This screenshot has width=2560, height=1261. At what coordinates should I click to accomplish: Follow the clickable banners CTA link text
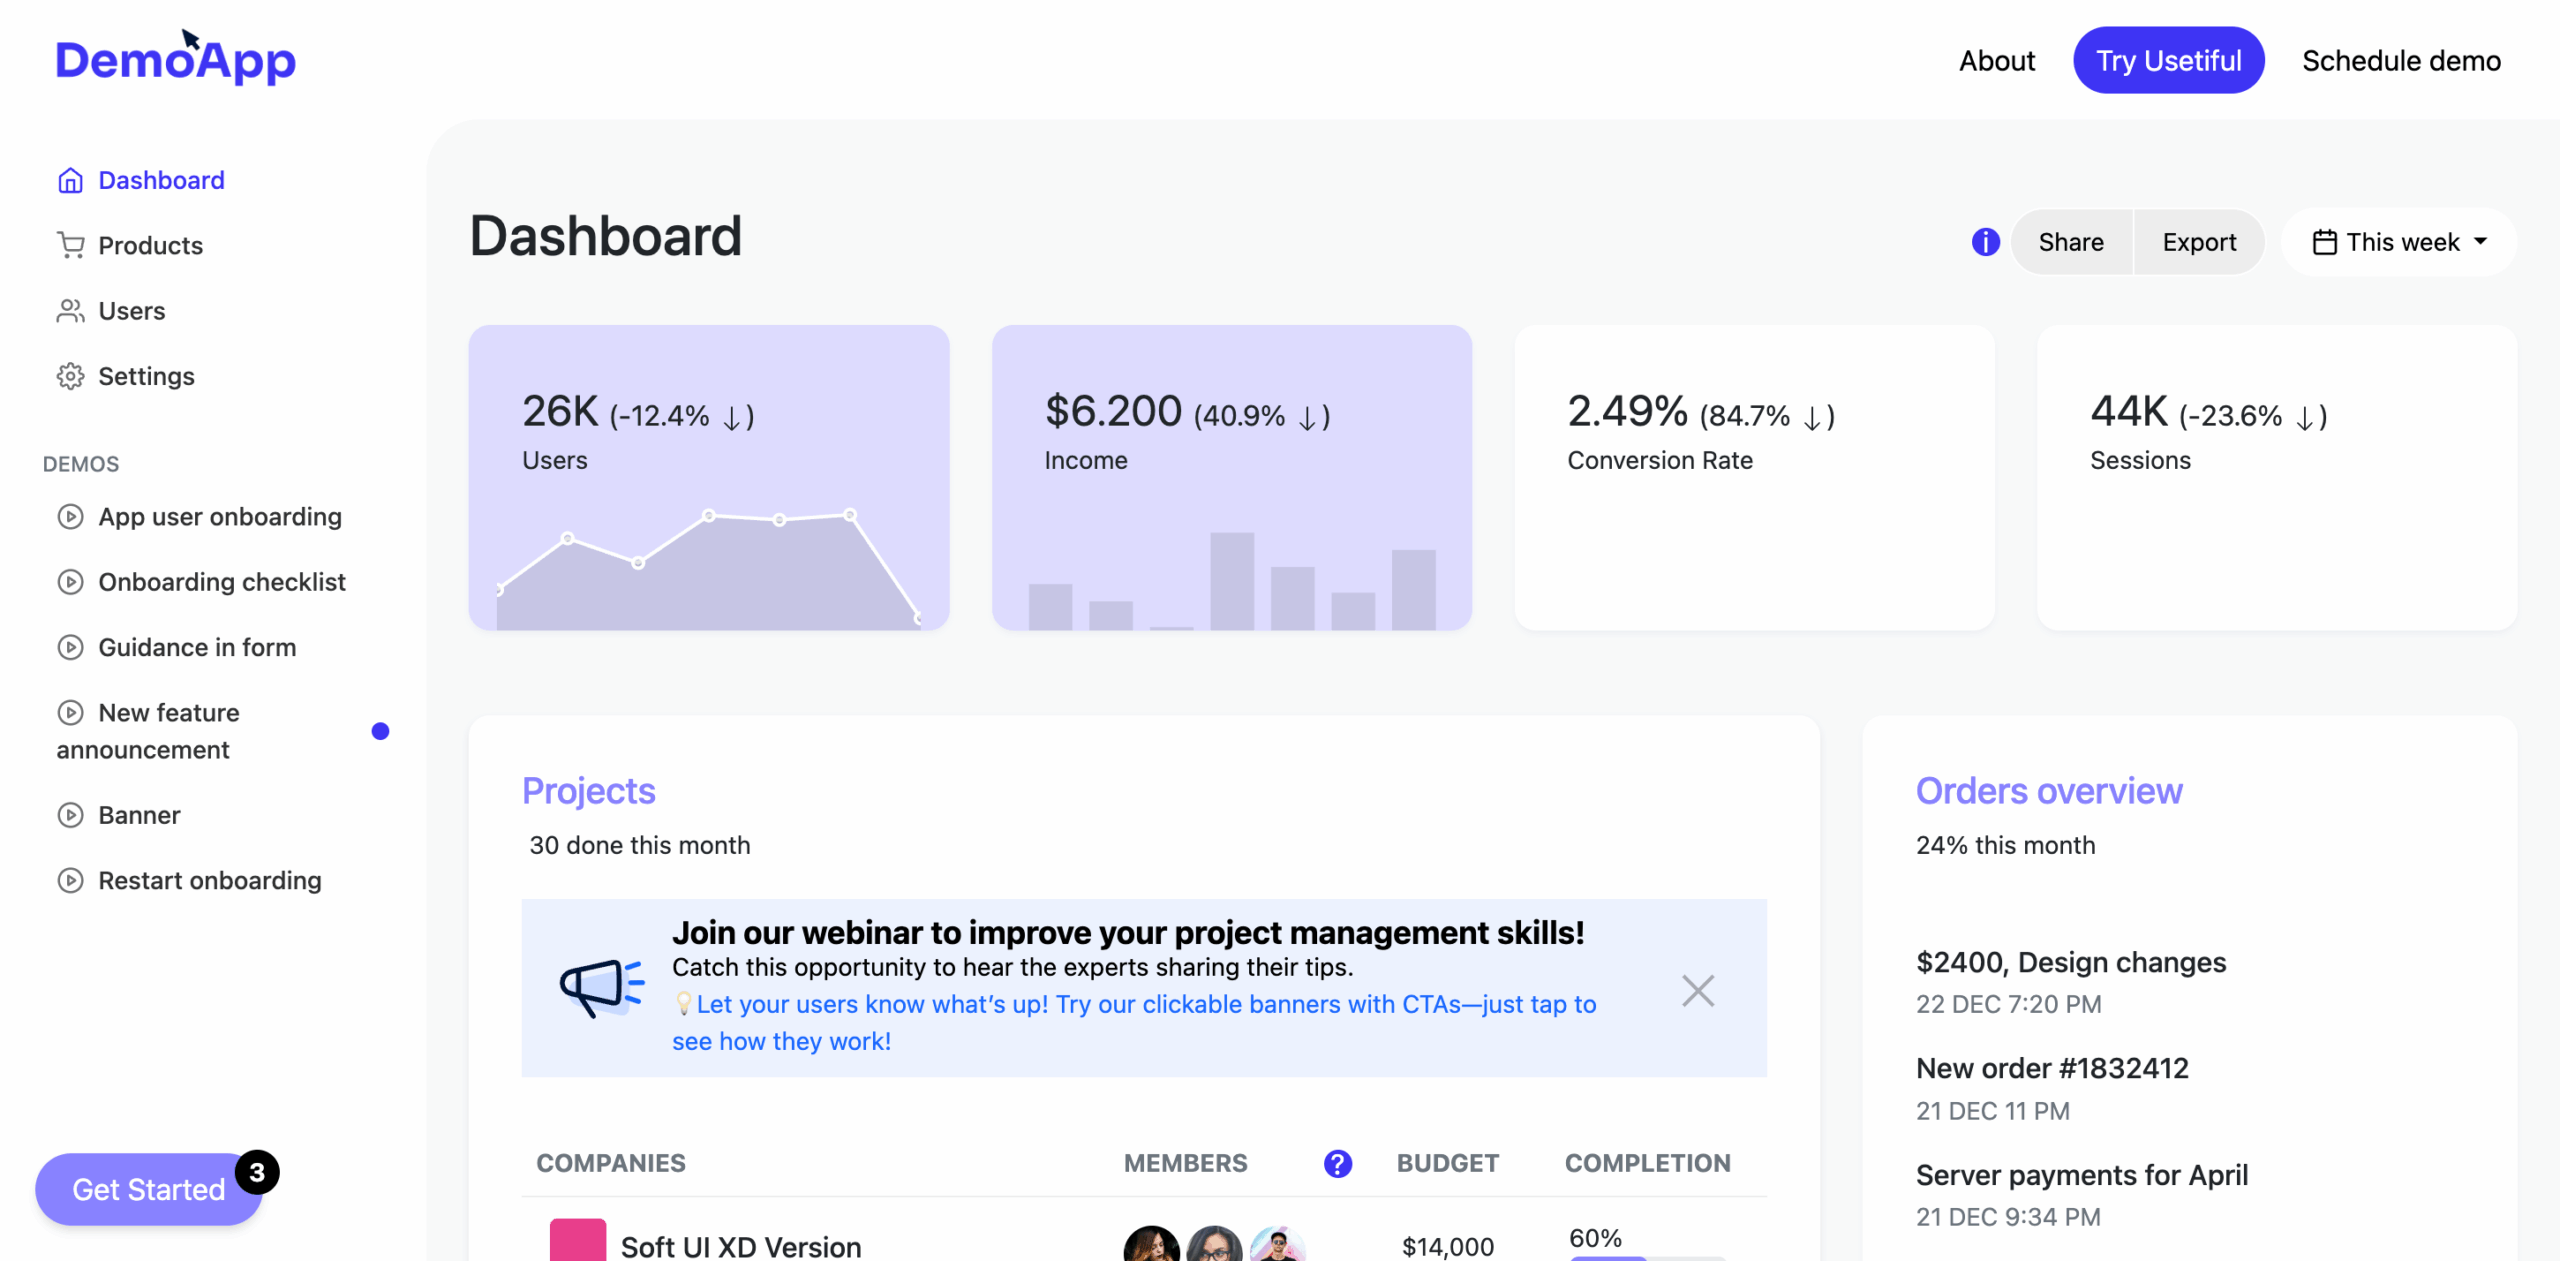[1145, 1005]
